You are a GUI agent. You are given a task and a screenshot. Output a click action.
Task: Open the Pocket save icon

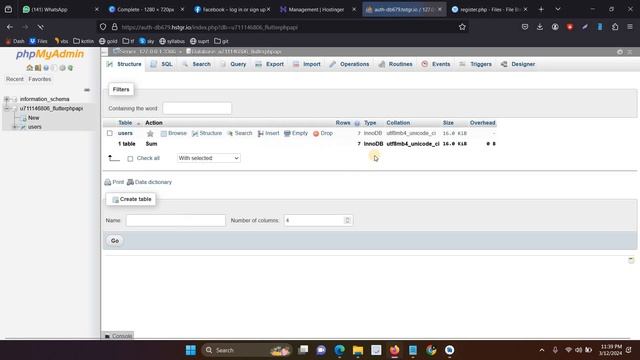pyautogui.click(x=525, y=27)
